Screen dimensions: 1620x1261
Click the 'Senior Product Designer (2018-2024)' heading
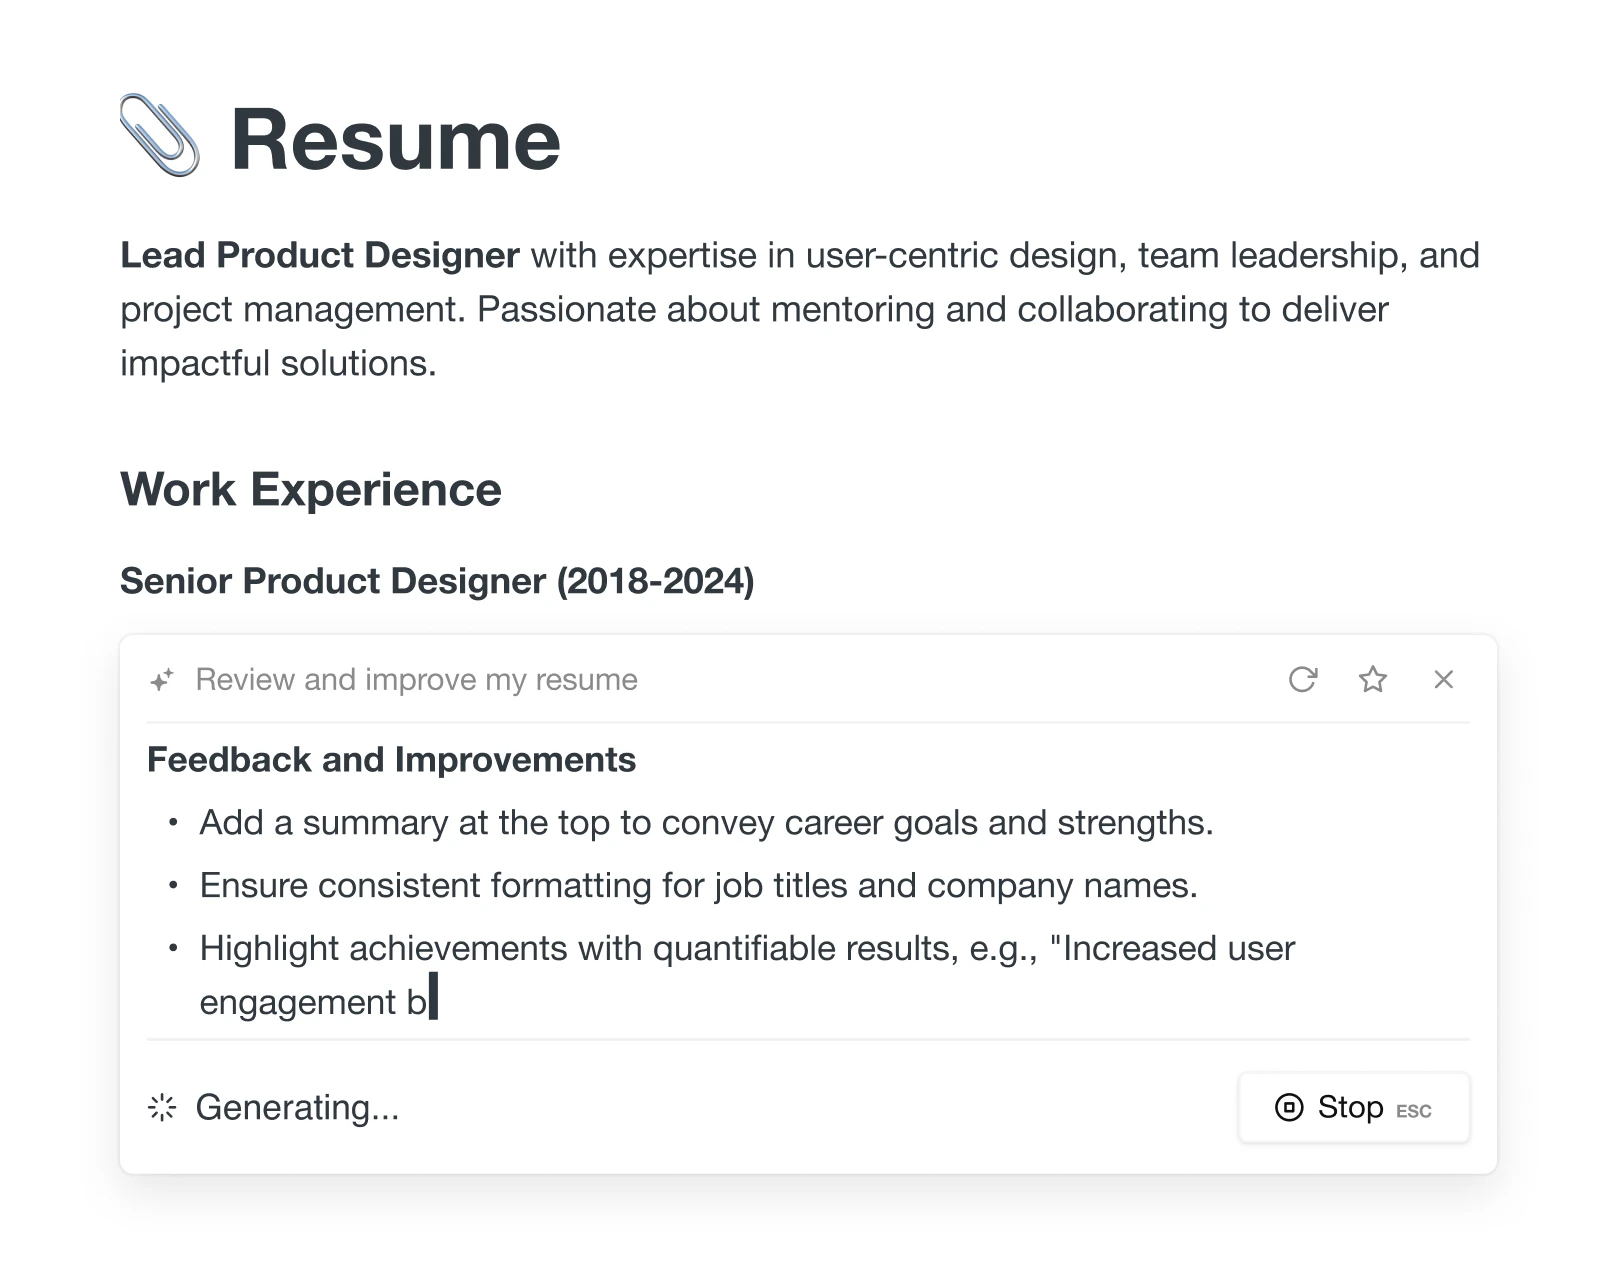pyautogui.click(x=436, y=581)
